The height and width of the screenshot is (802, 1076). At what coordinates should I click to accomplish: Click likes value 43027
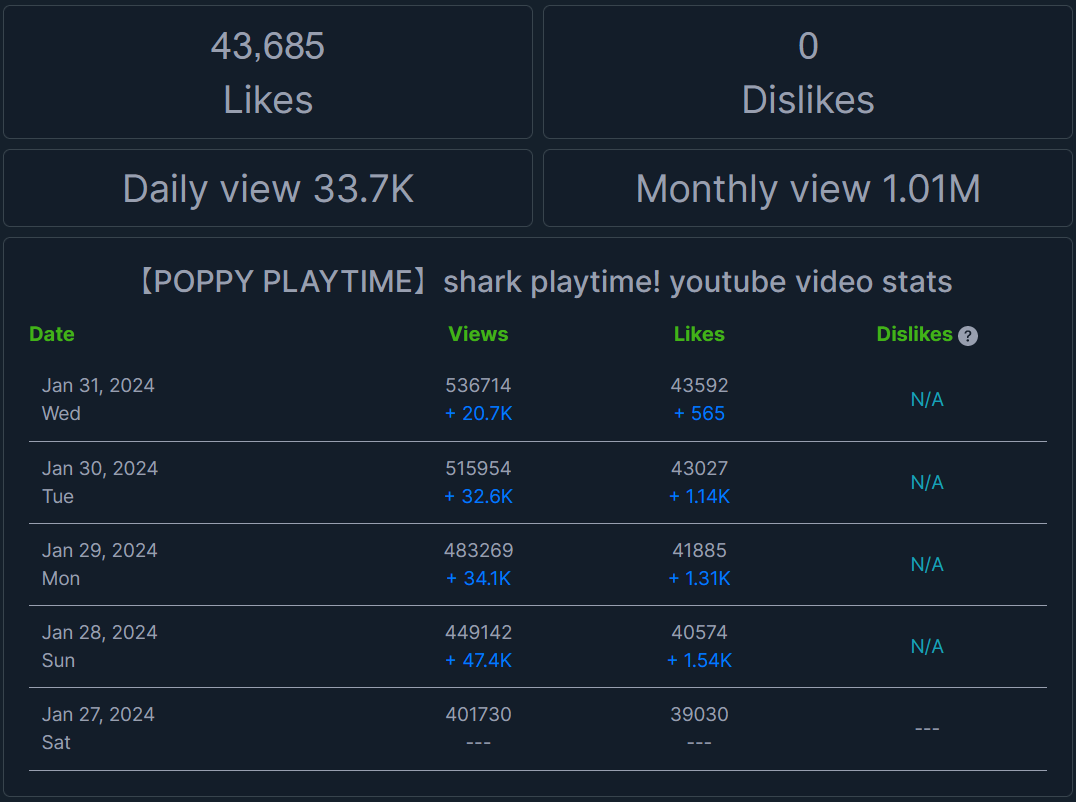(x=699, y=469)
